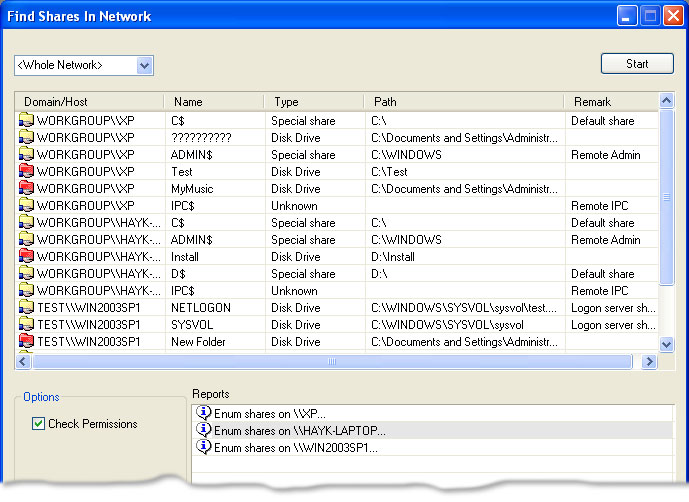Click the horizontal scrollbar left arrow
The height and width of the screenshot is (502, 689).
click(x=23, y=362)
